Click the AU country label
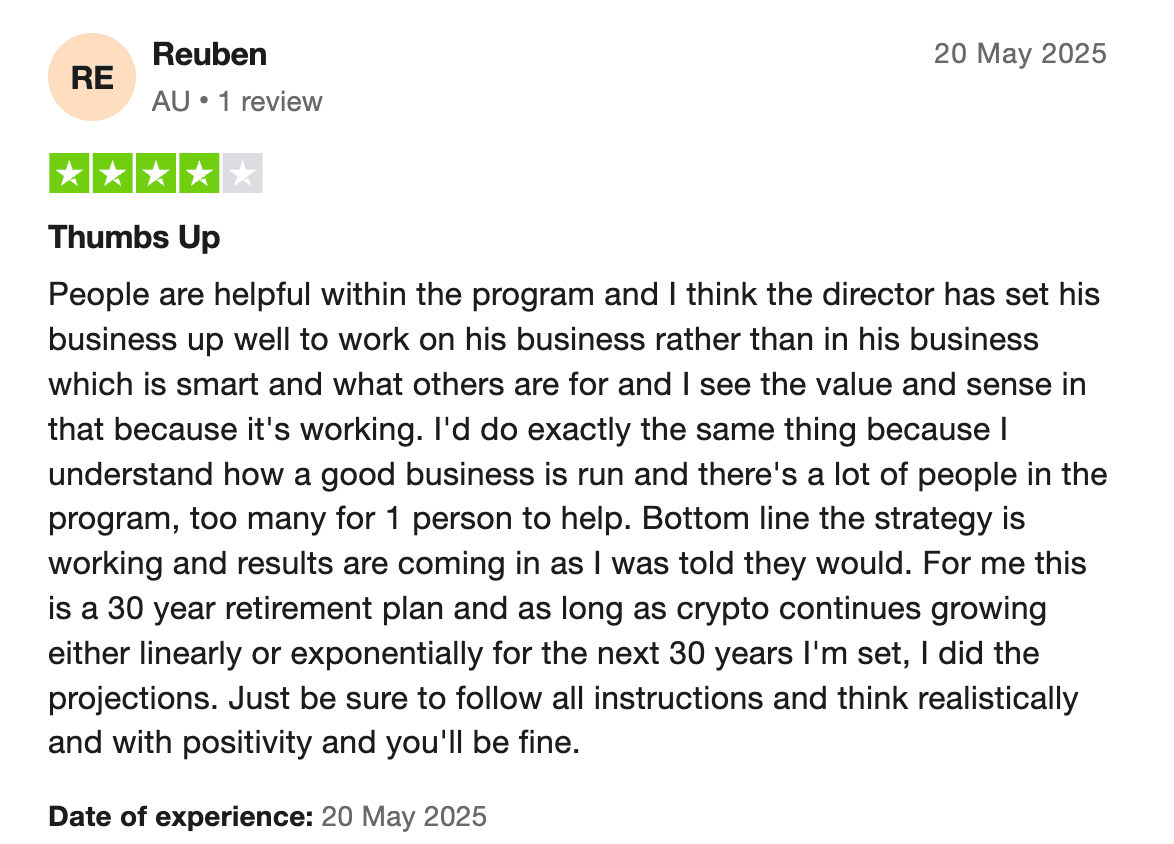The height and width of the screenshot is (844, 1174). 170,102
